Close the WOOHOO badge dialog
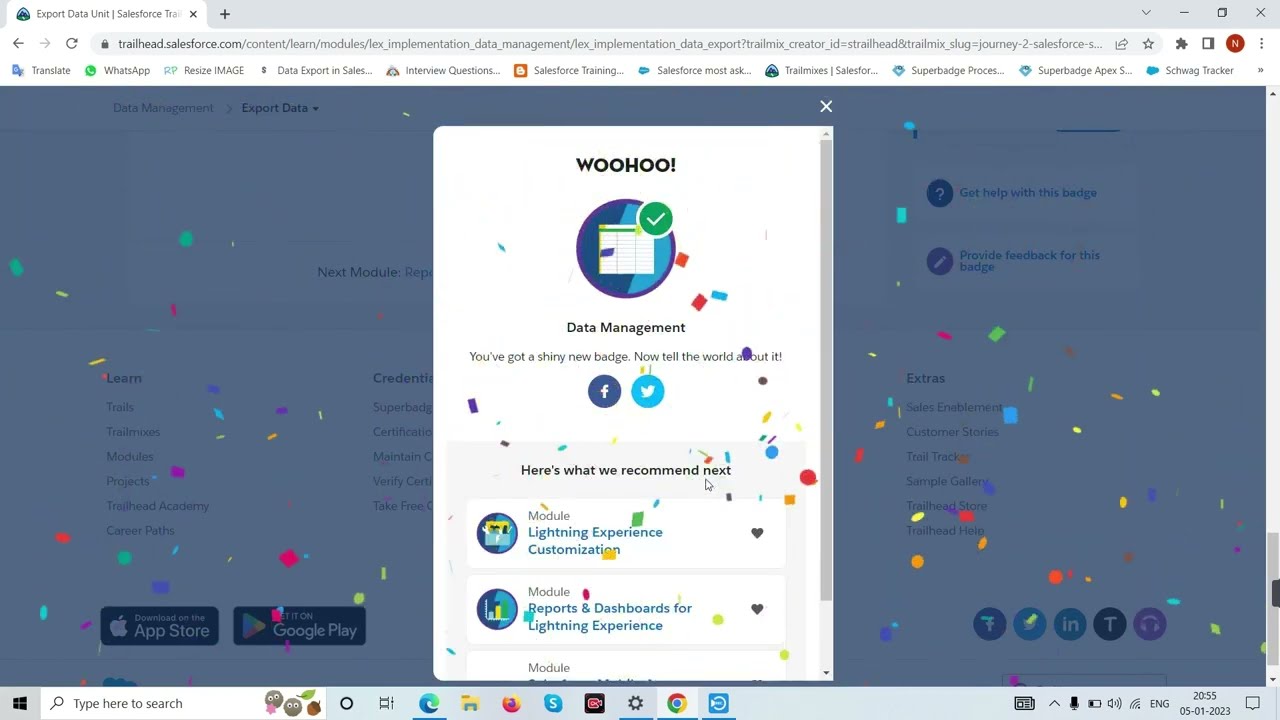The width and height of the screenshot is (1280, 720). coord(826,106)
